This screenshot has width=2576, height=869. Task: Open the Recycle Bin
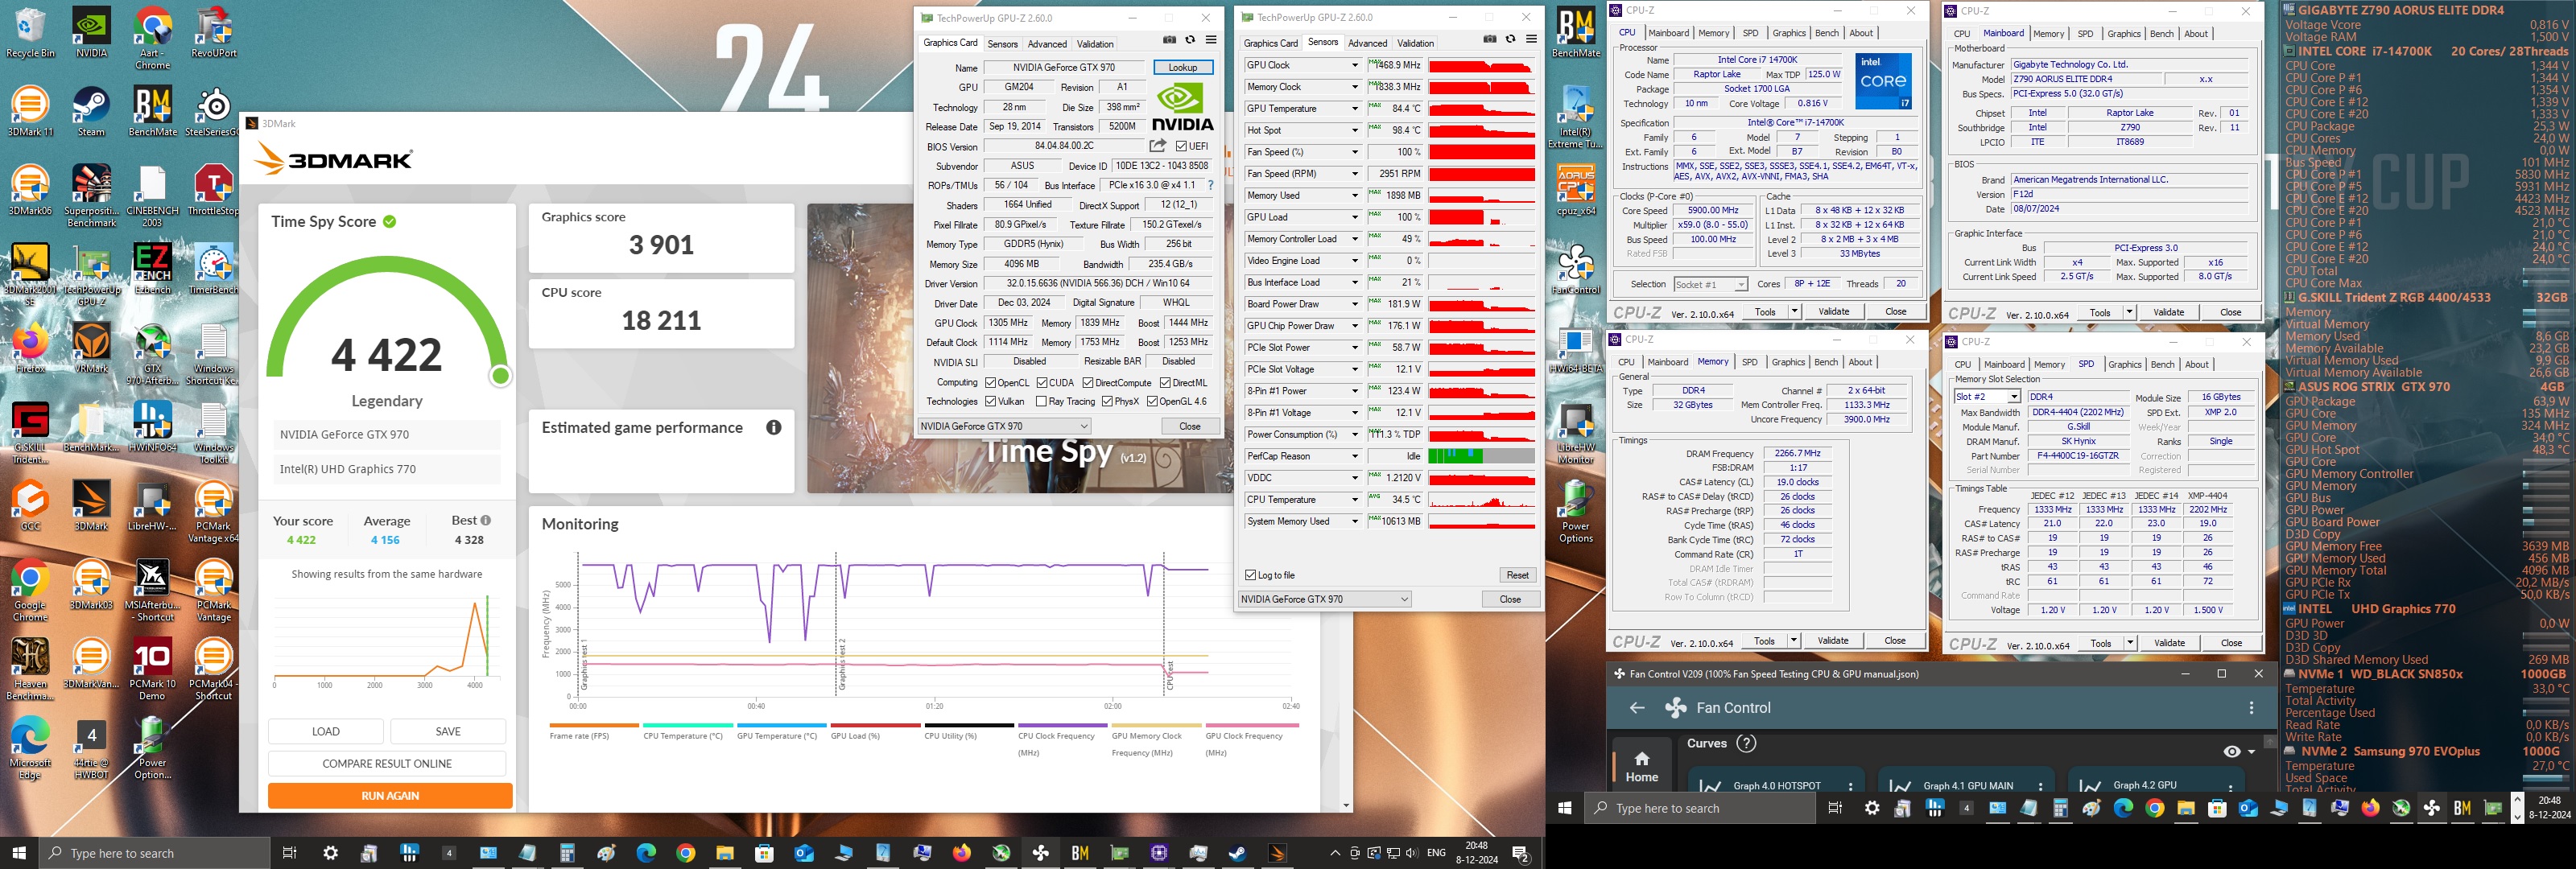[30, 33]
